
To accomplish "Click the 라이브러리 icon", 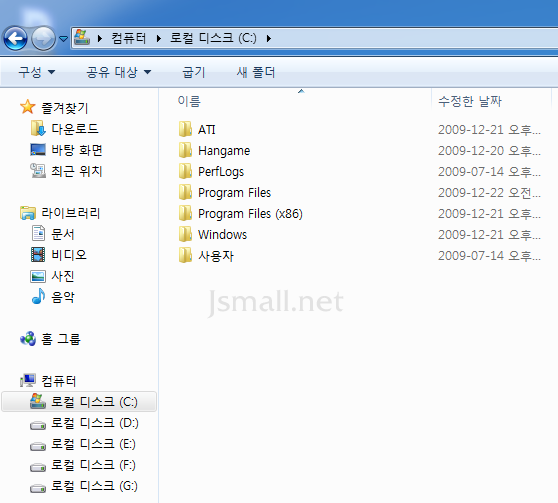I will coord(28,213).
